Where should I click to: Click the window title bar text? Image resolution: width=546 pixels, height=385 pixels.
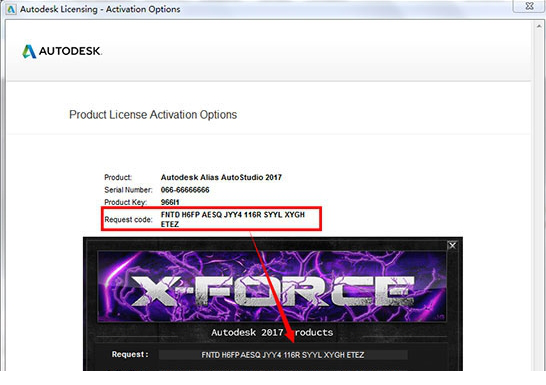coord(100,9)
